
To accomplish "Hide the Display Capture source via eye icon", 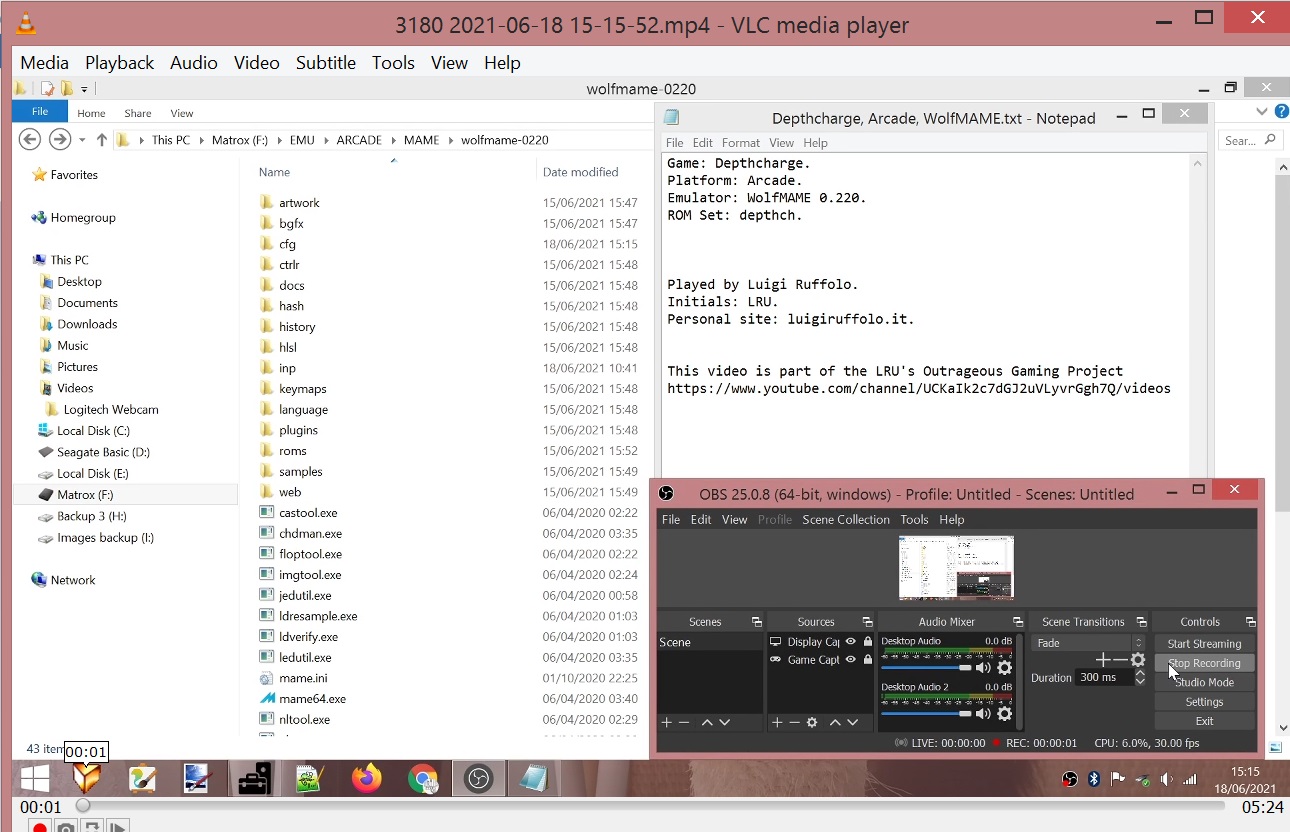I will 851,642.
